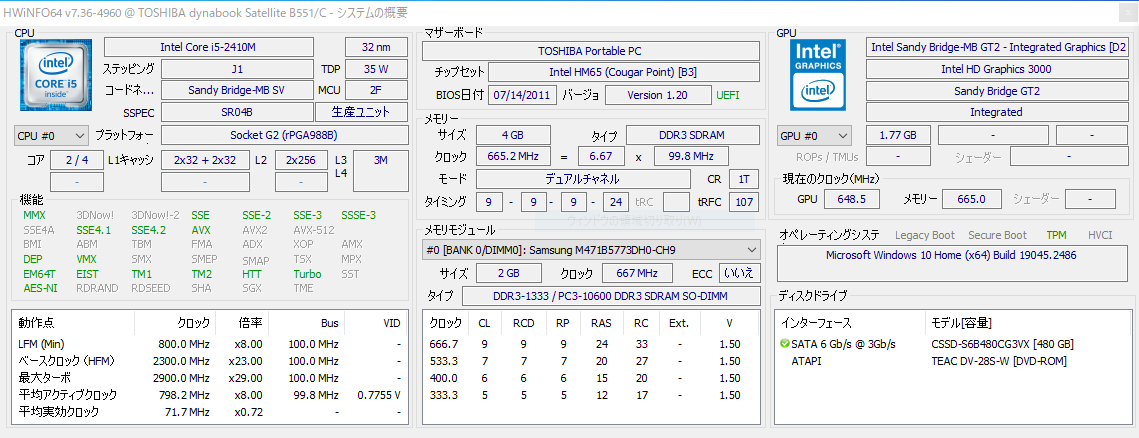1139x438 pixels.
Task: Click the MCU value 2F
Action: pos(376,90)
